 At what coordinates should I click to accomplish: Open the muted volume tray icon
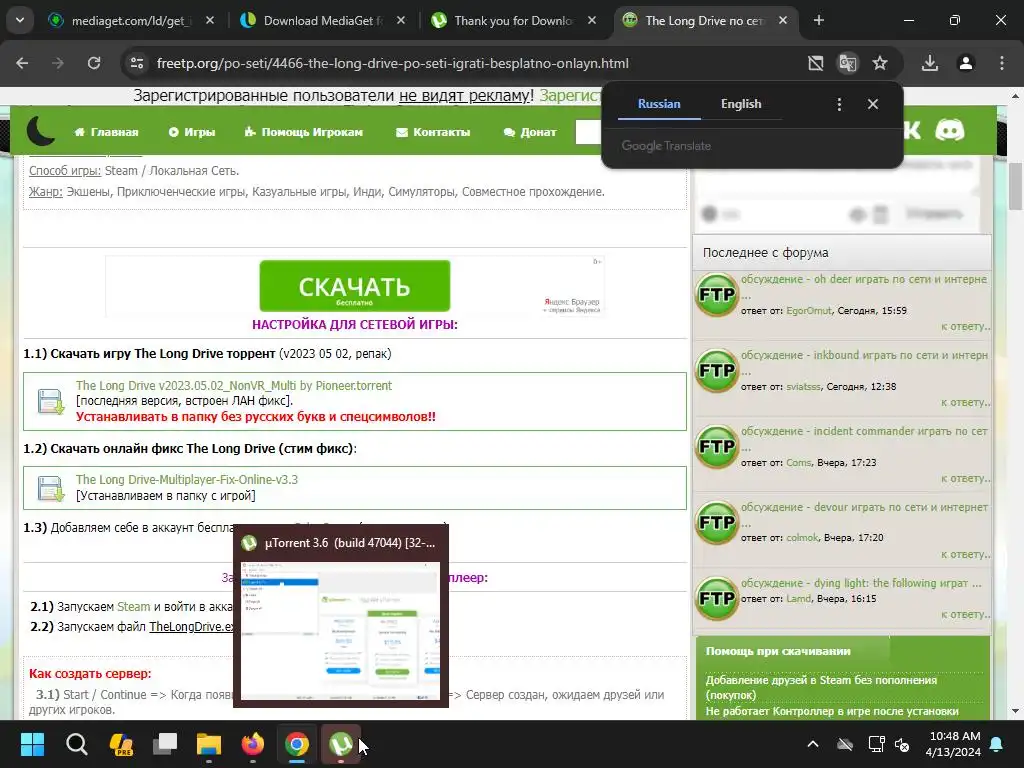(x=903, y=744)
